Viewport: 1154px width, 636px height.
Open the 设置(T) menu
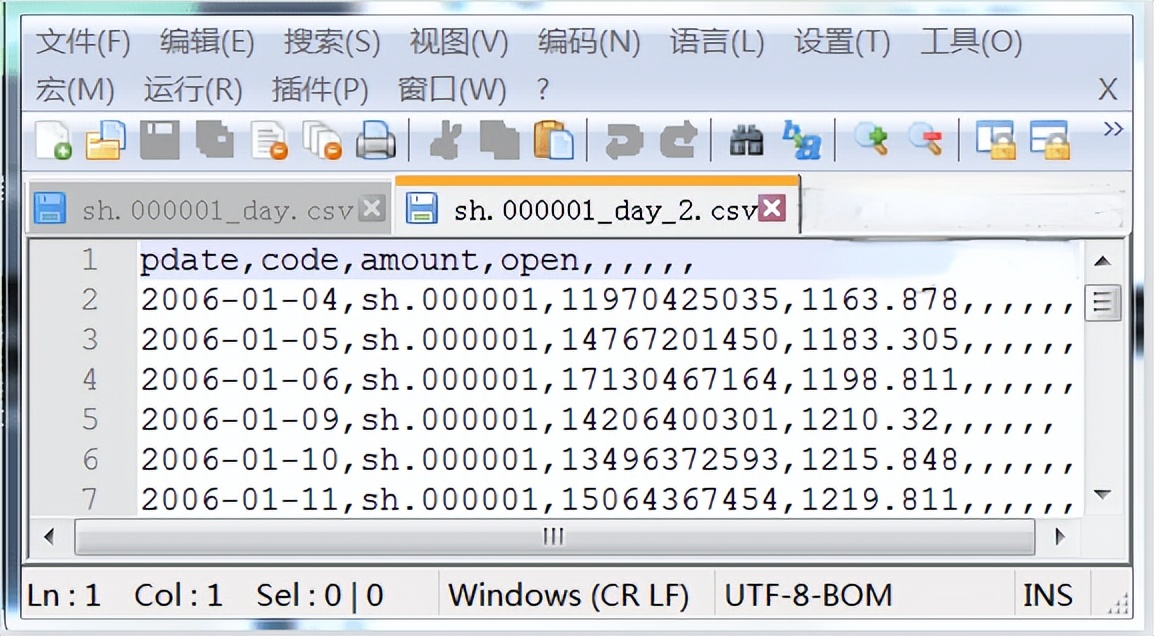842,42
